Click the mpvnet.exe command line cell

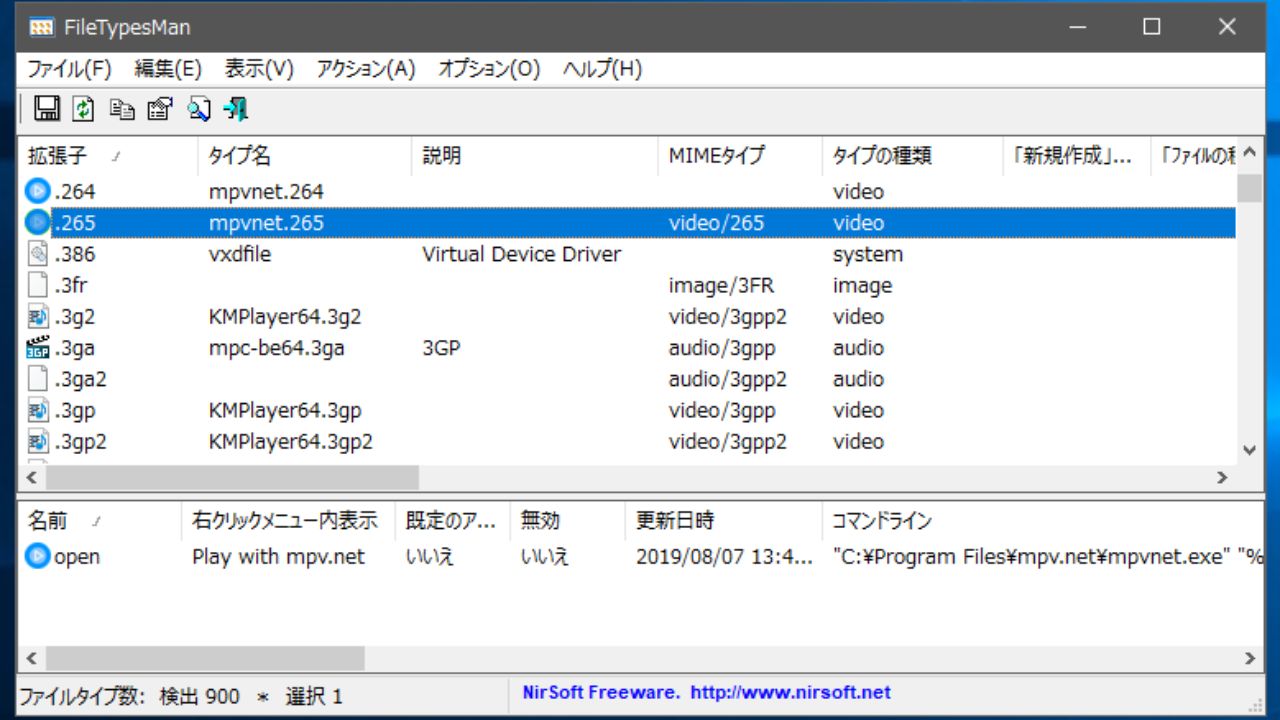1047,556
